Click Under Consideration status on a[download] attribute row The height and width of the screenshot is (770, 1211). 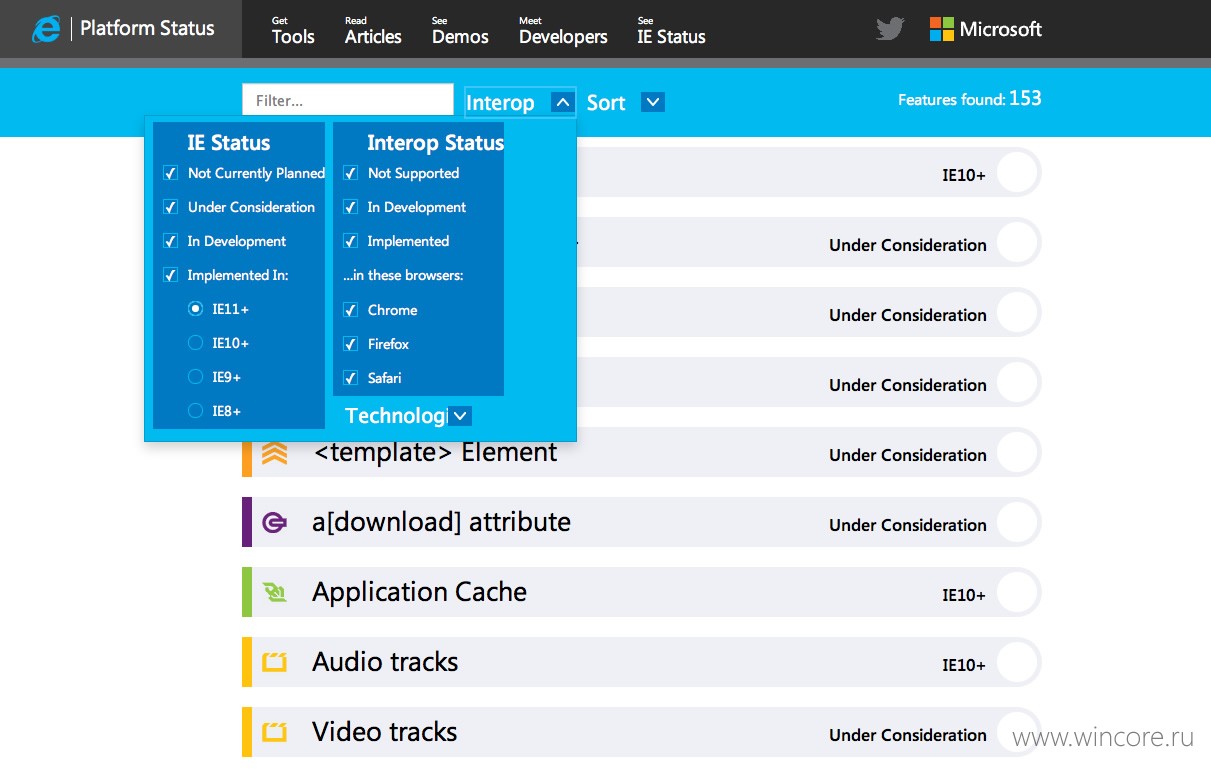click(x=908, y=525)
